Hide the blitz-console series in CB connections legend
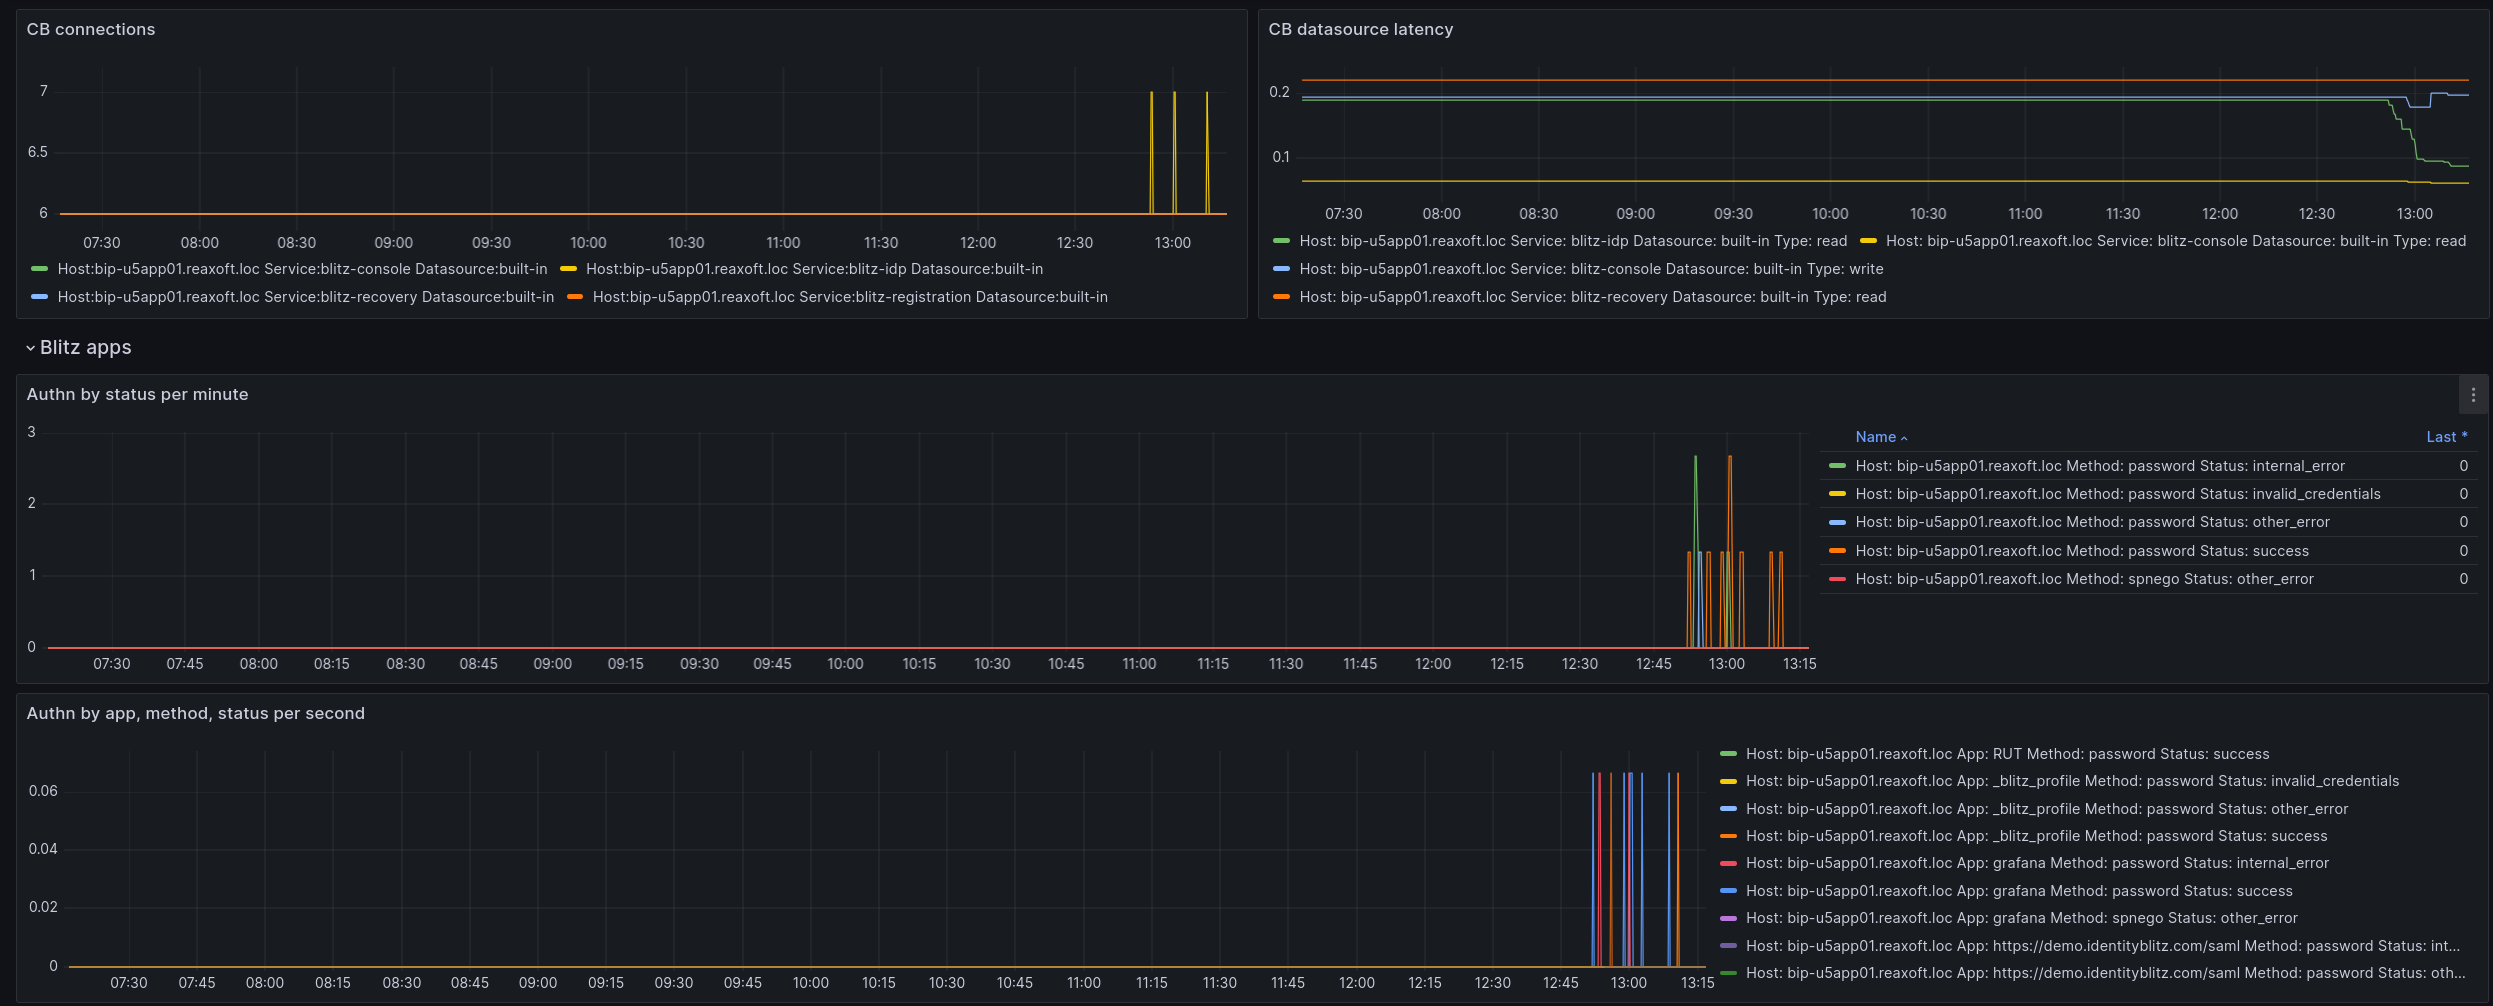The width and height of the screenshot is (2493, 1006). 302,268
